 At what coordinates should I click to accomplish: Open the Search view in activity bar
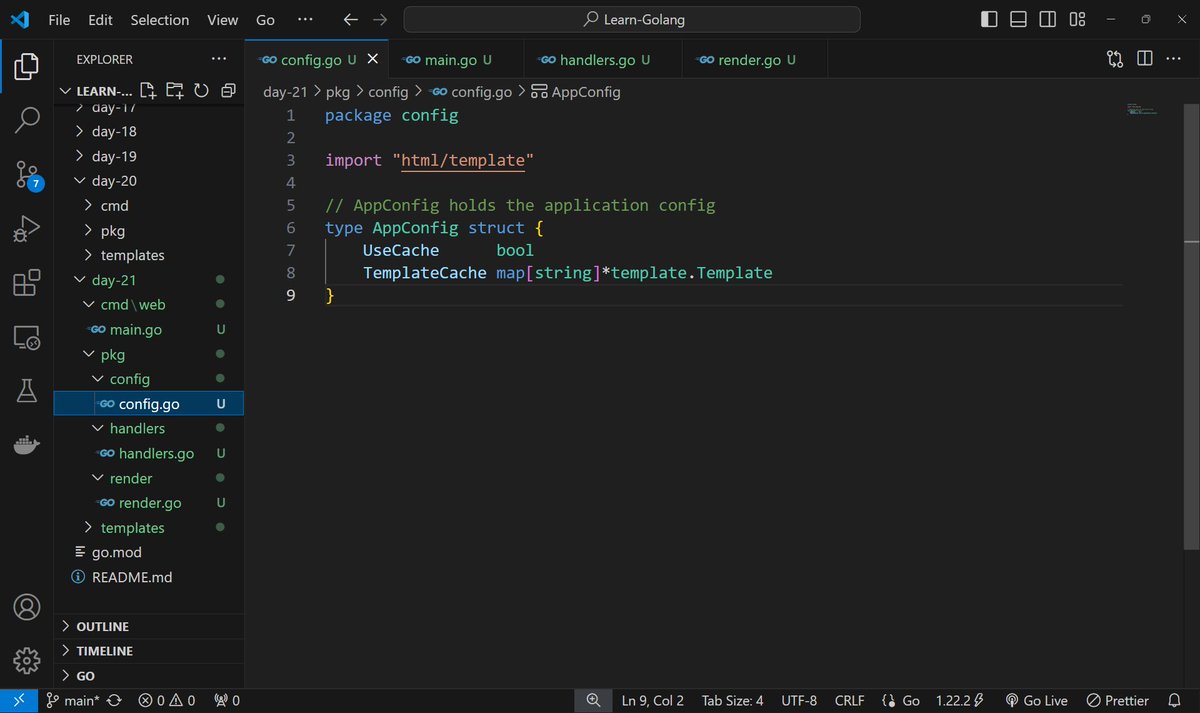[27, 121]
